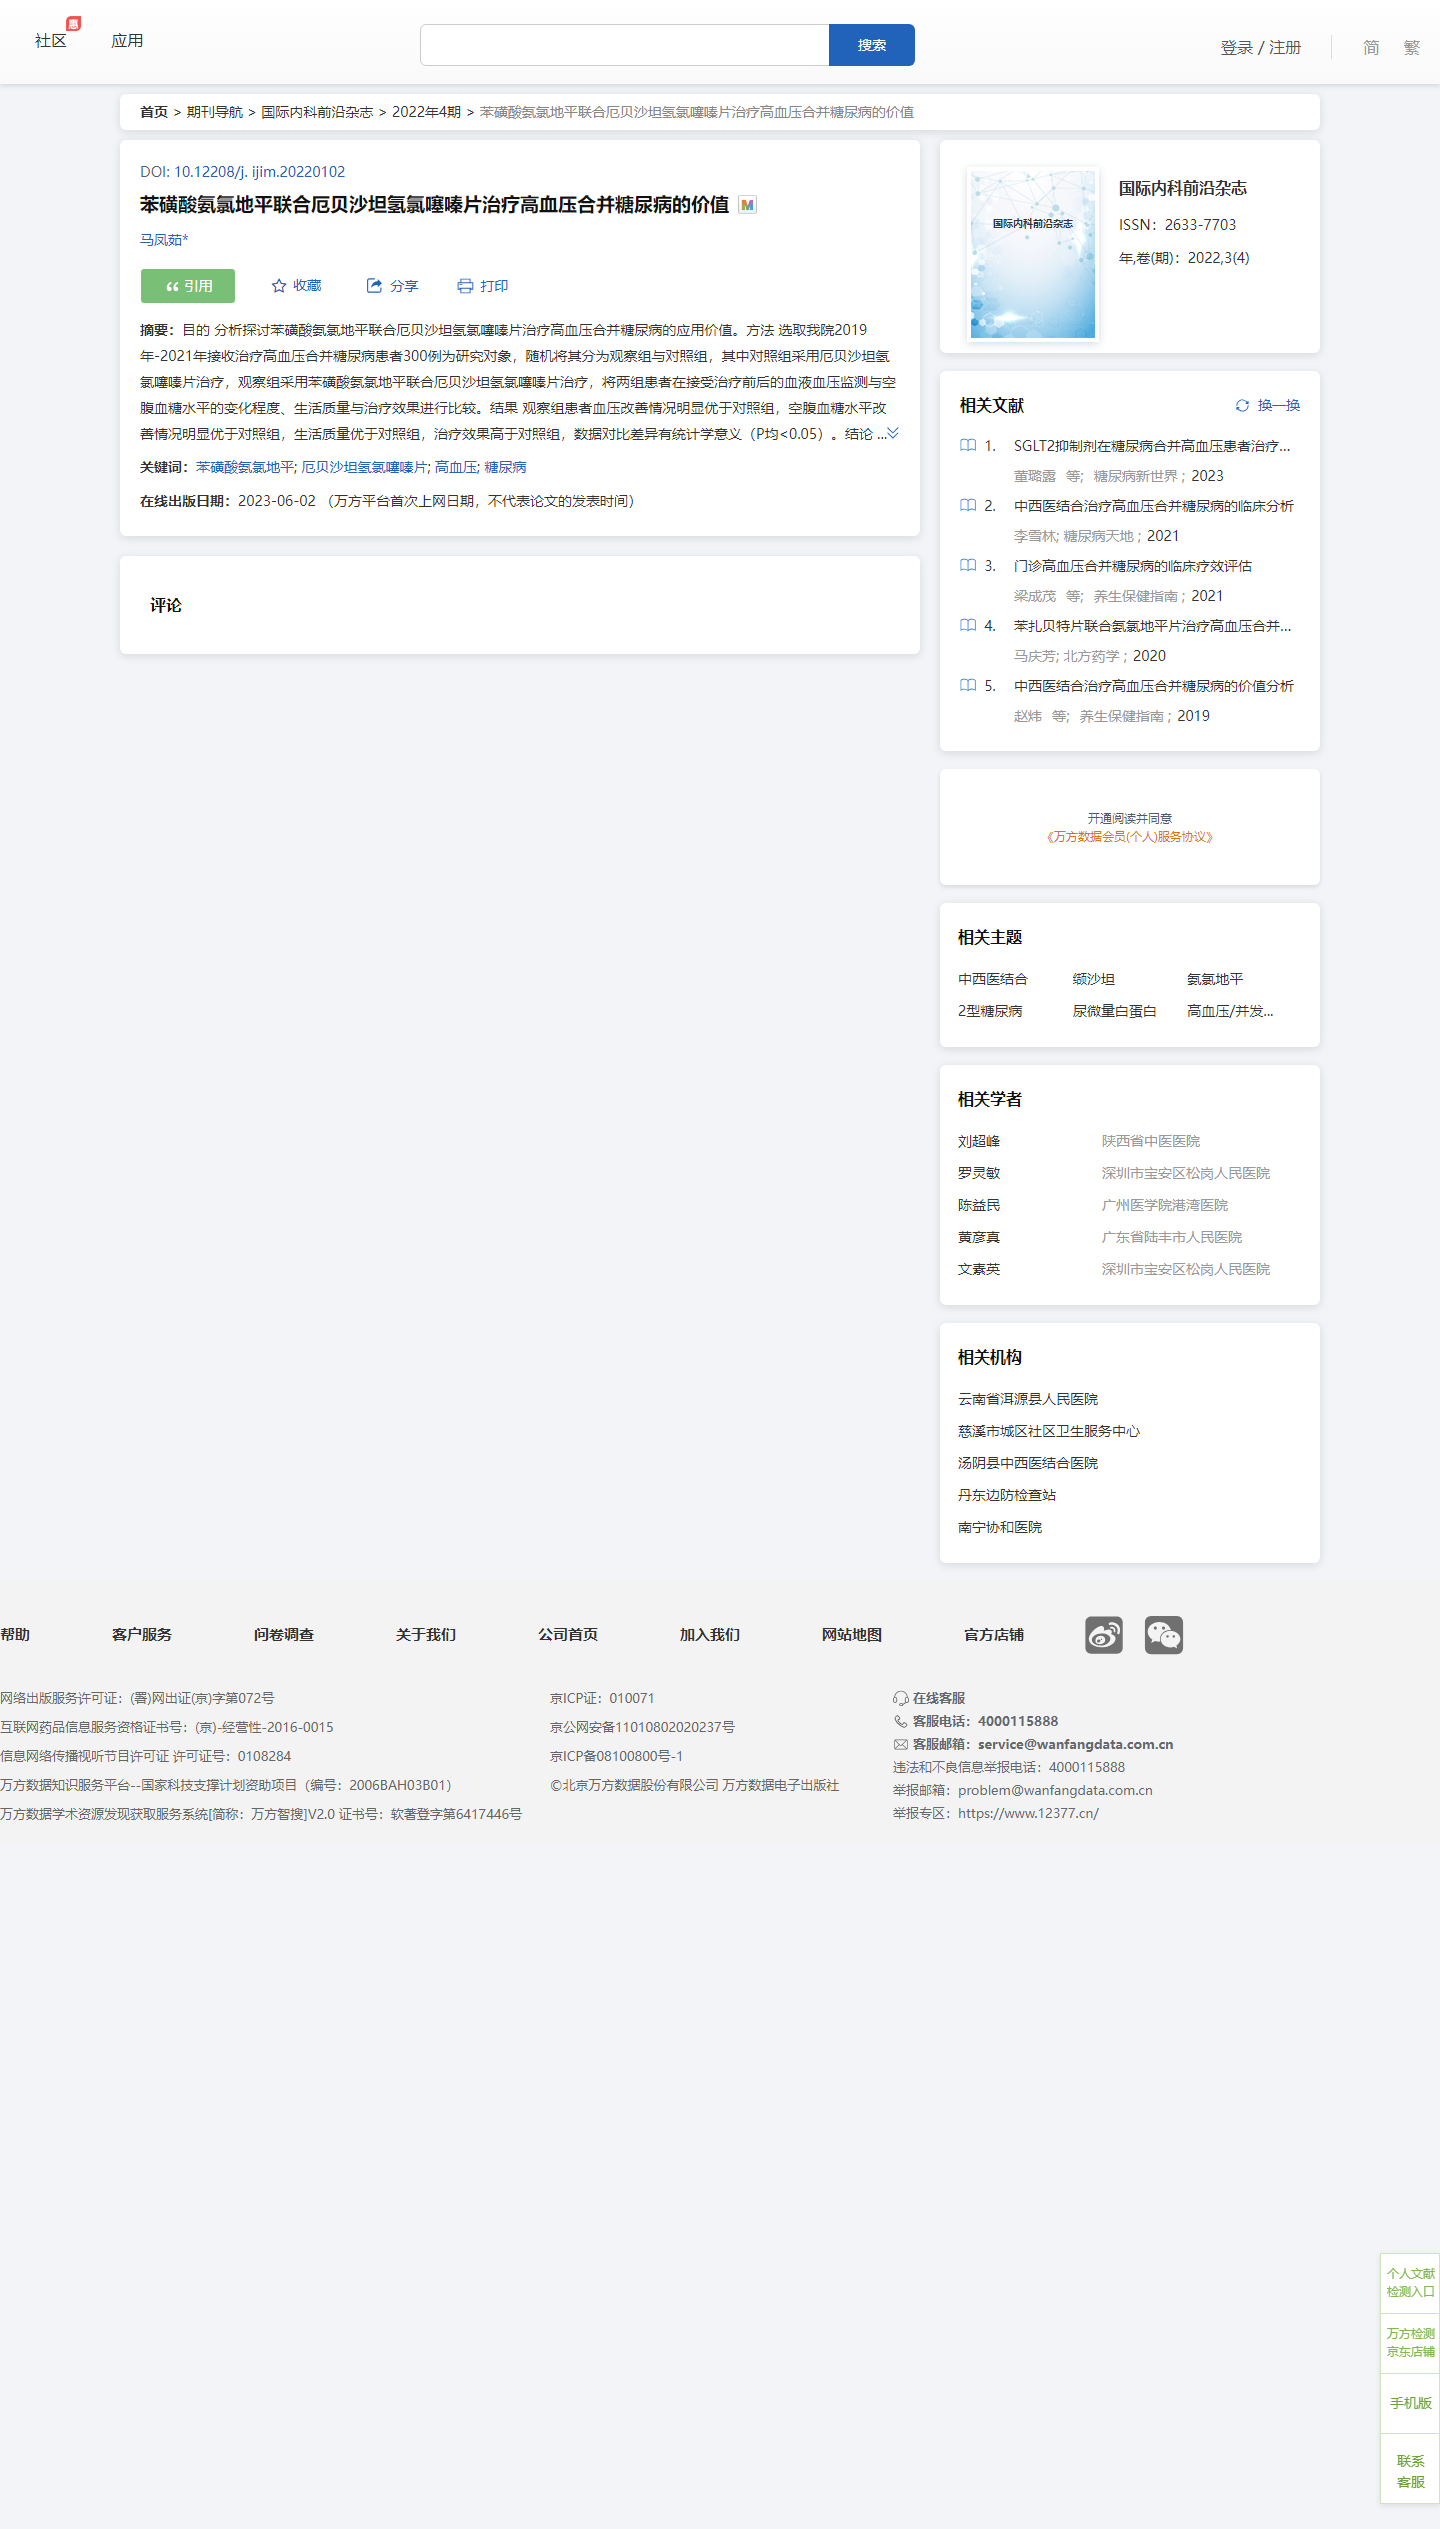Open 万方数据会员(个人)服务协议 link
The height and width of the screenshot is (2529, 1440).
tap(1130, 837)
